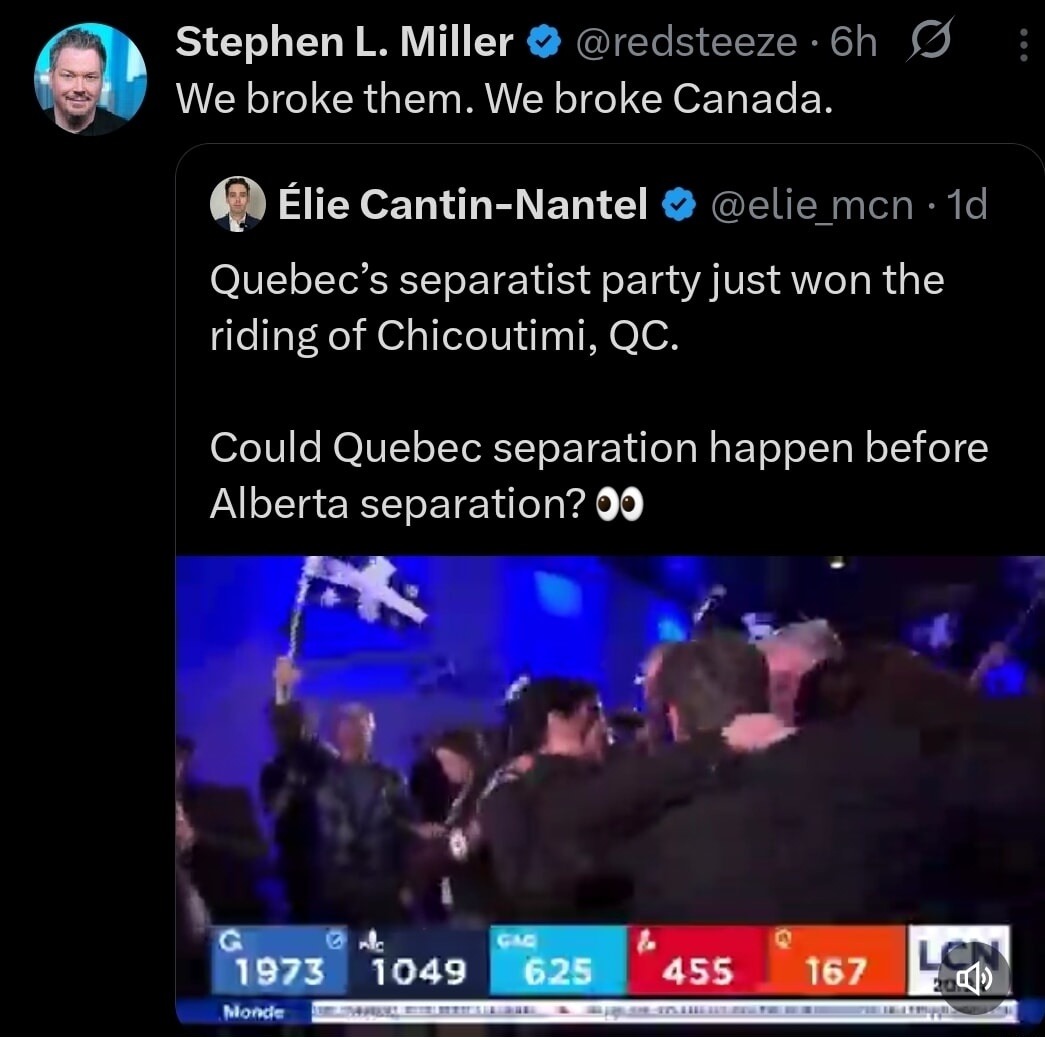Click the Grok icon on Stephen Miller's post

click(929, 42)
